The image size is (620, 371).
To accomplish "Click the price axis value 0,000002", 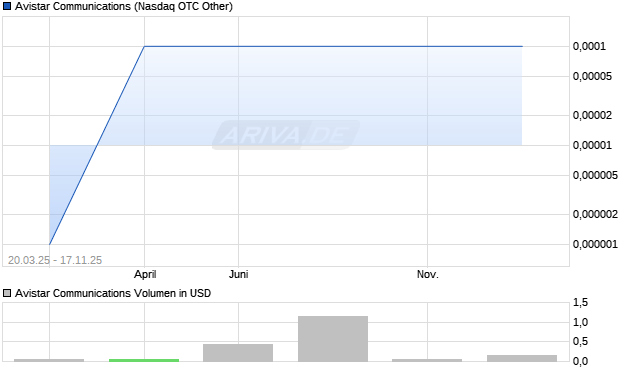I will (x=595, y=214).
